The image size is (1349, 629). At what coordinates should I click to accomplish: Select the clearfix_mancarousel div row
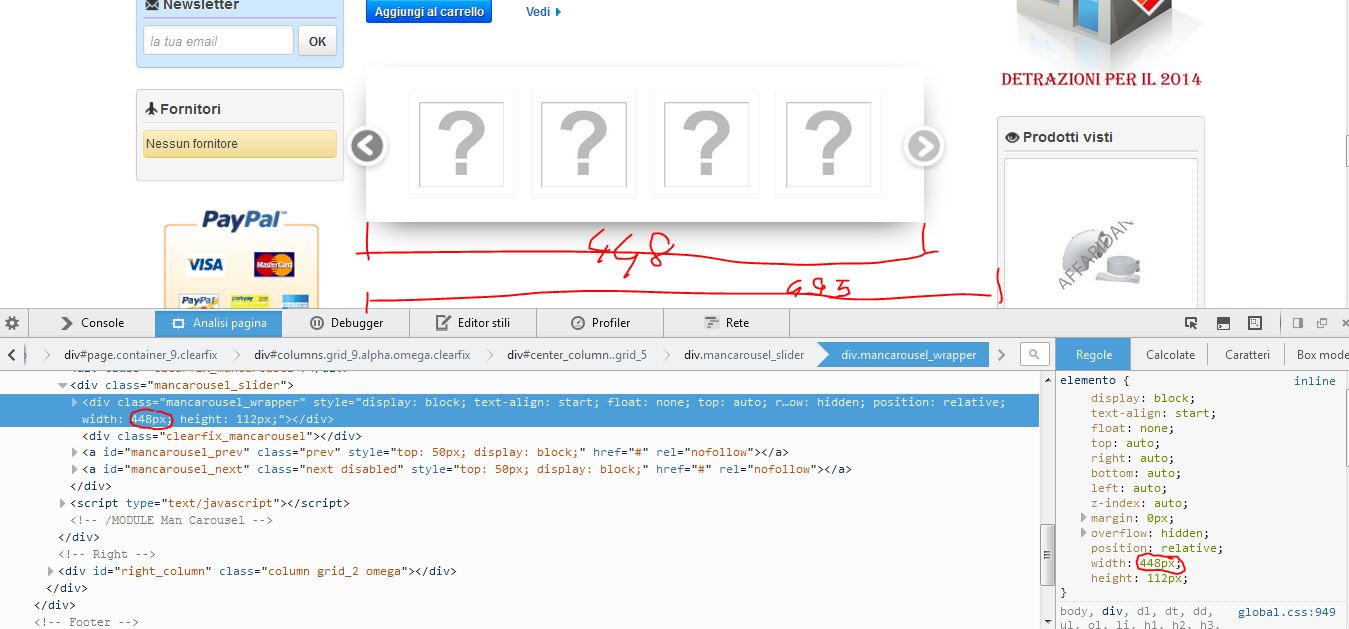[x=221, y=436]
